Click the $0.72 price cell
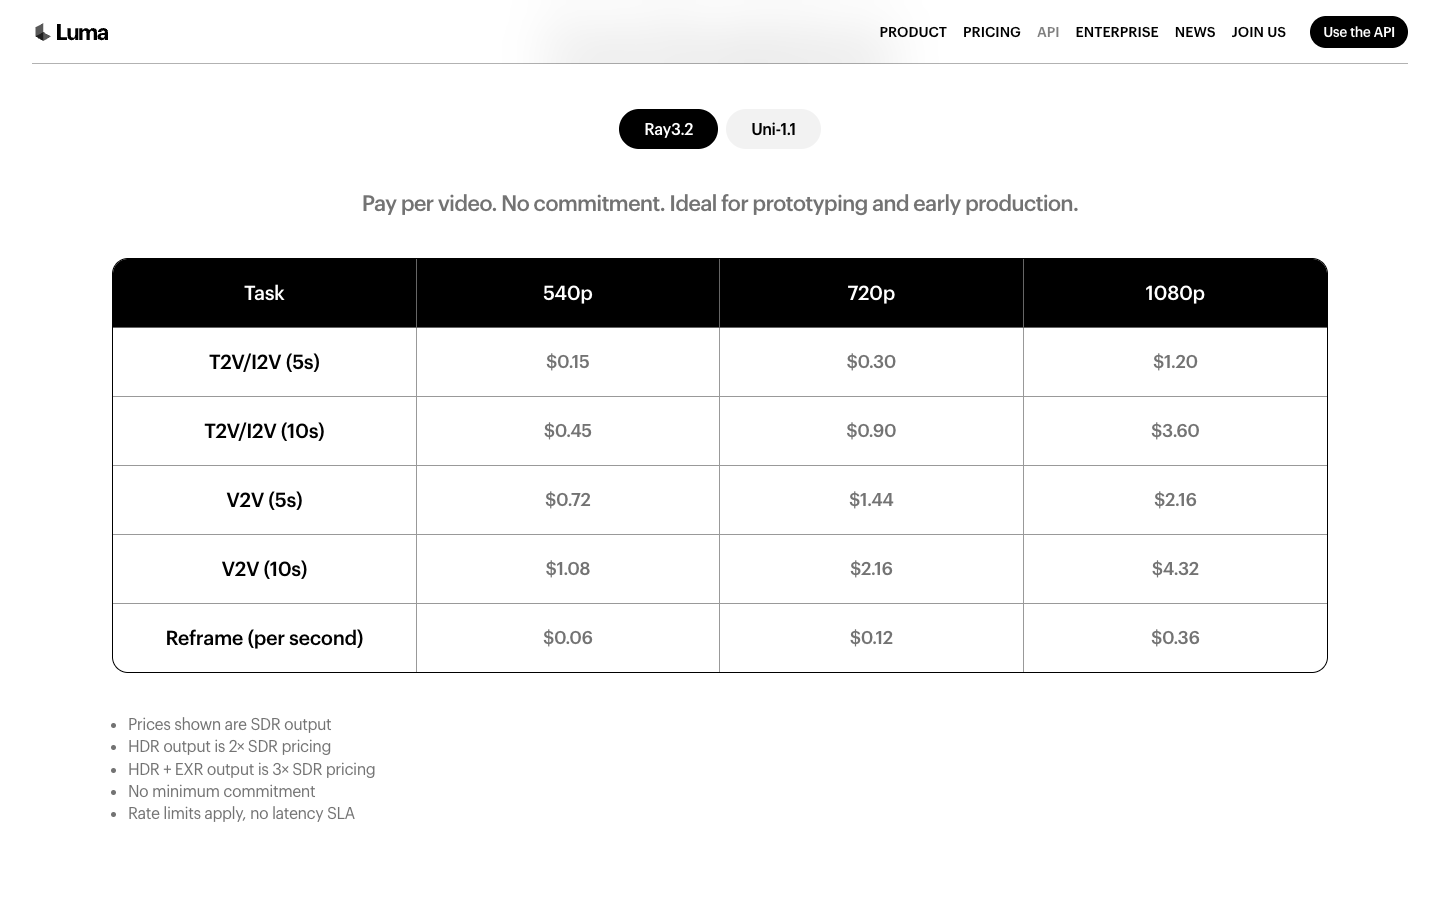The width and height of the screenshot is (1440, 900). click(x=568, y=500)
